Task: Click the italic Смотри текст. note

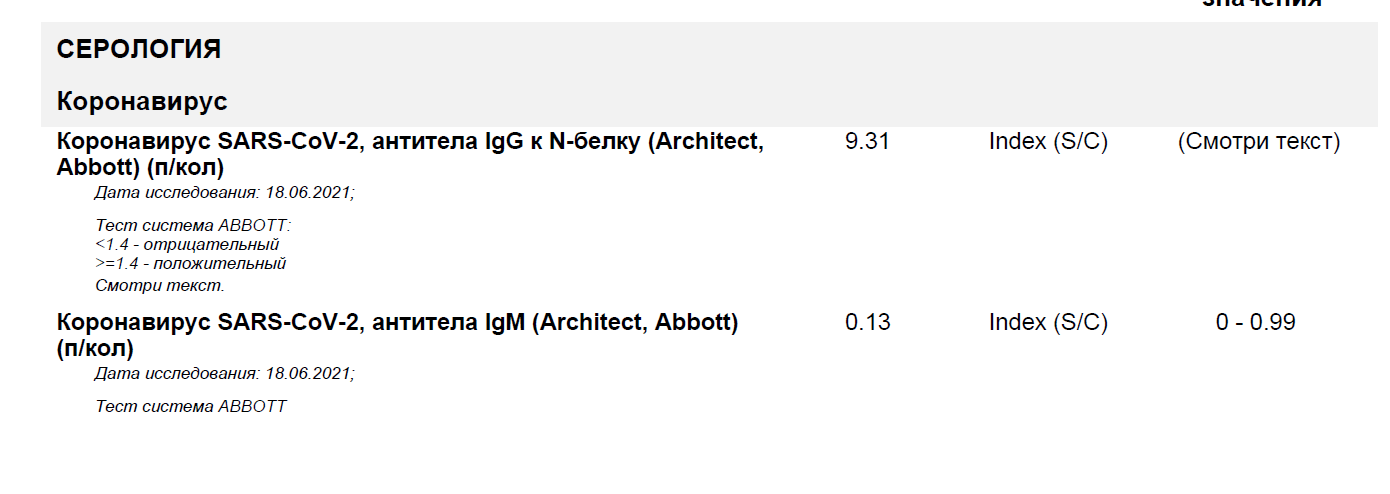Action: (x=160, y=285)
